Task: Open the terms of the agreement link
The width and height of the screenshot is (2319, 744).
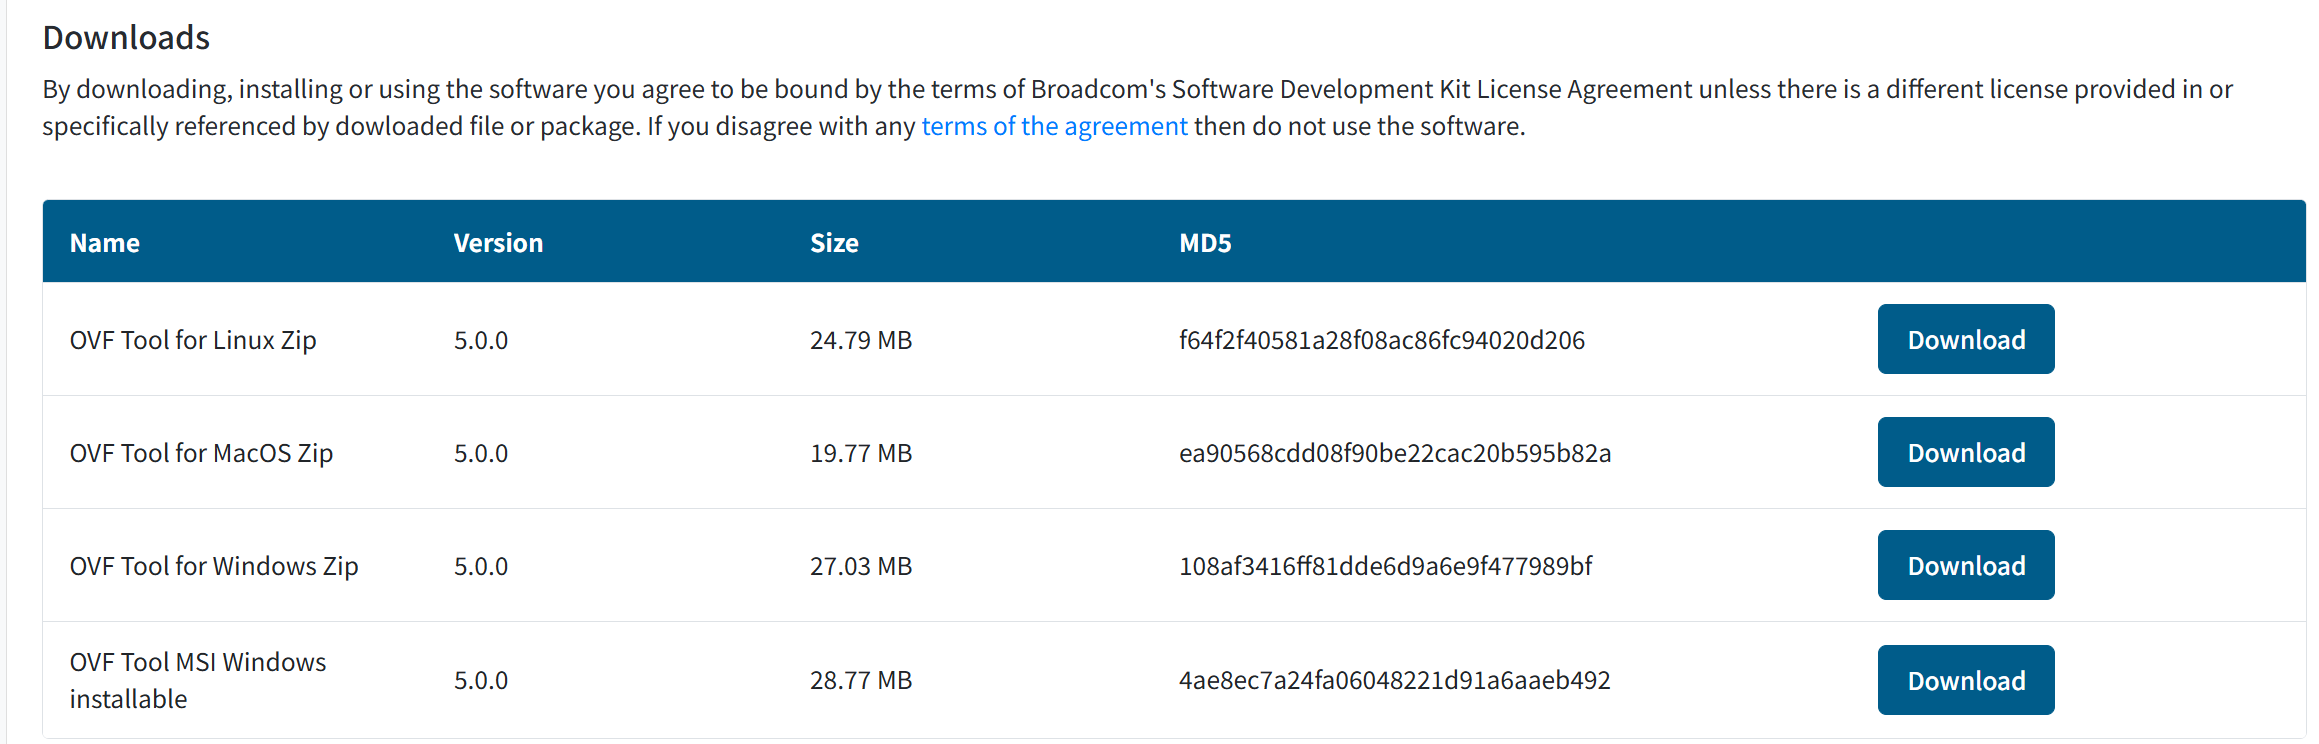Action: tap(1054, 126)
